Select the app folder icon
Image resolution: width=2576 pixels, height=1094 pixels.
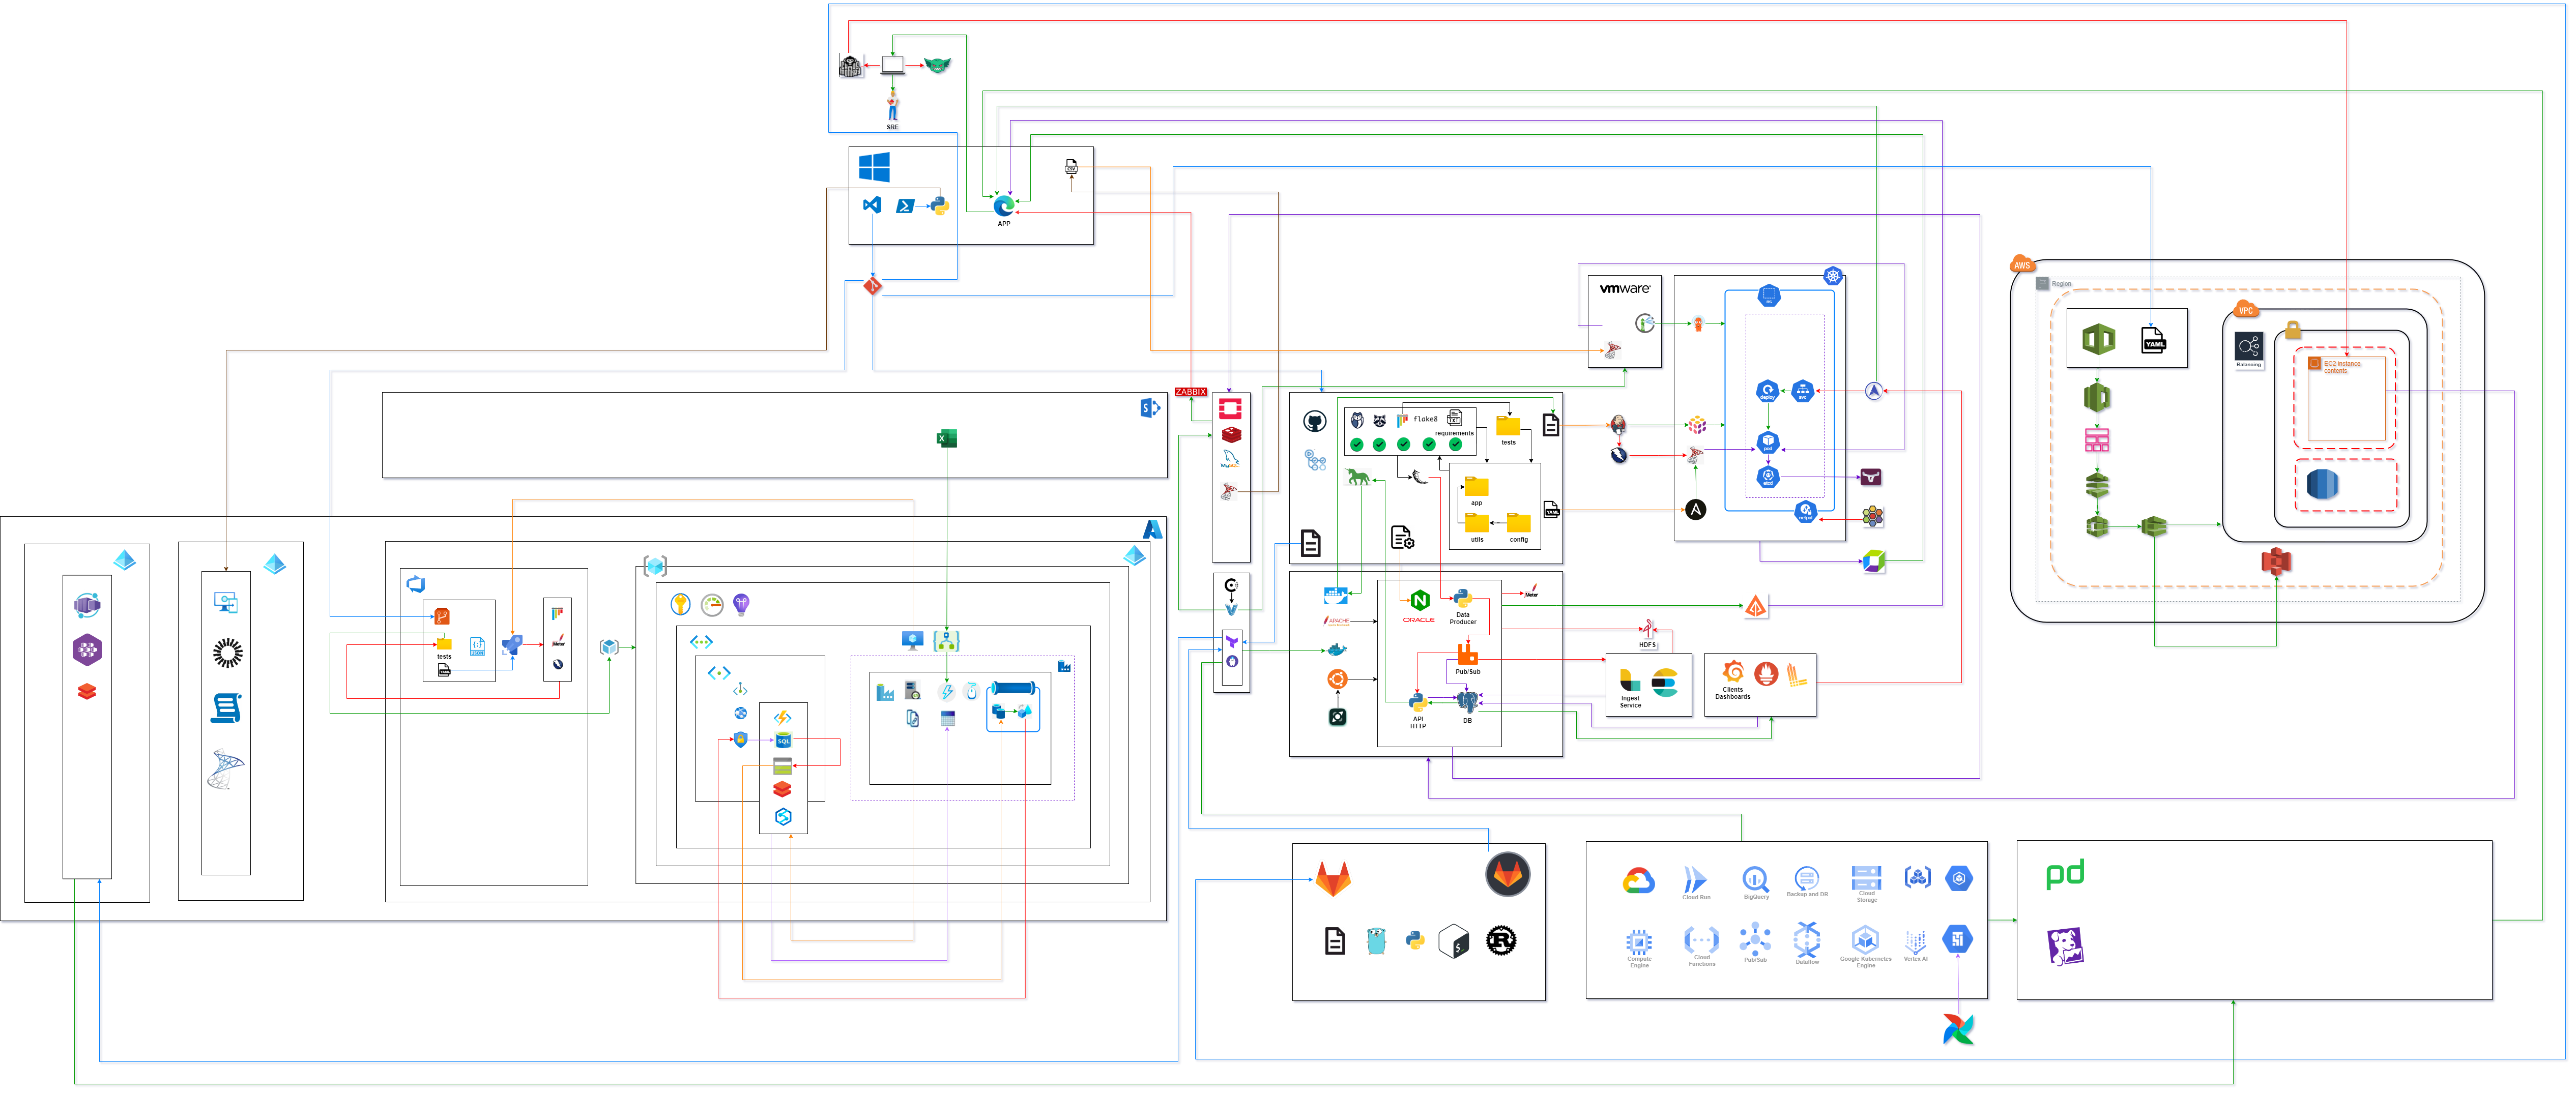(1477, 487)
